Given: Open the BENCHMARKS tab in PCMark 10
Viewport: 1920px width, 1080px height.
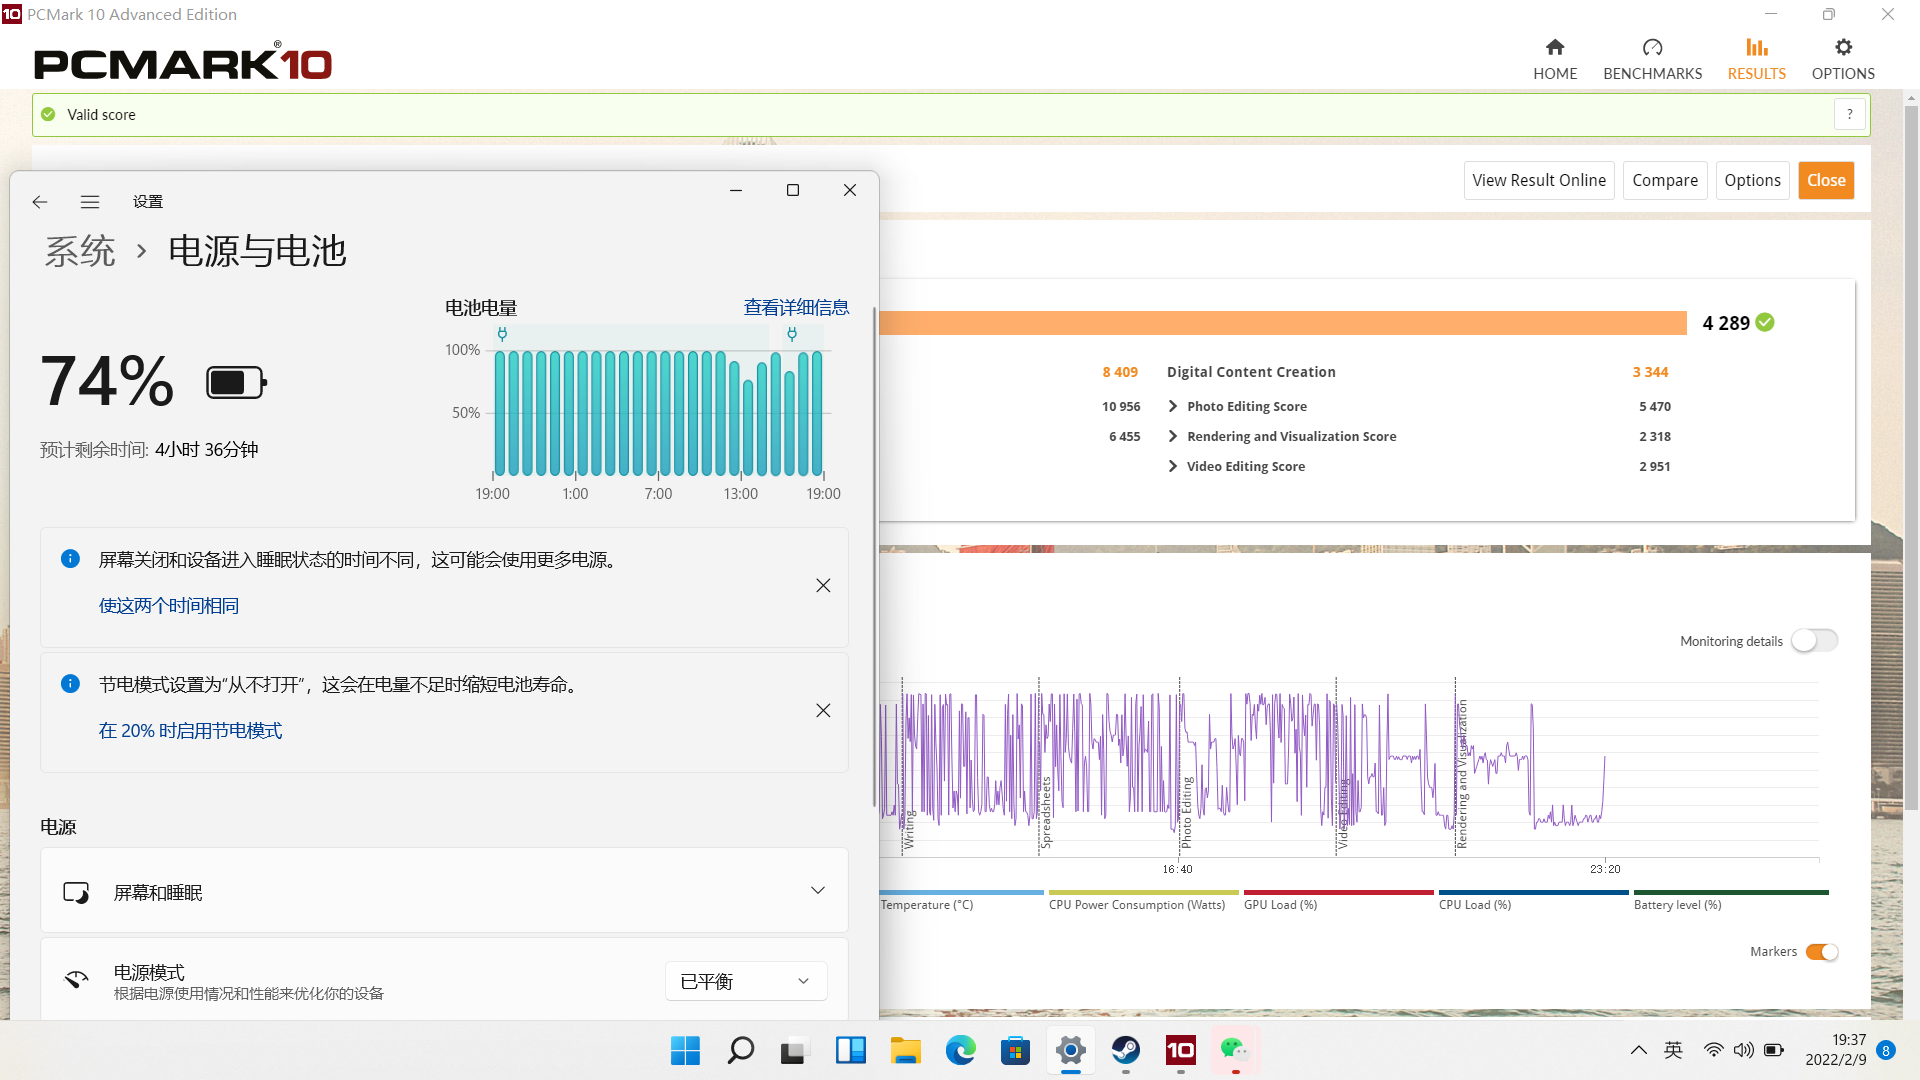Looking at the screenshot, I should click(x=1652, y=59).
